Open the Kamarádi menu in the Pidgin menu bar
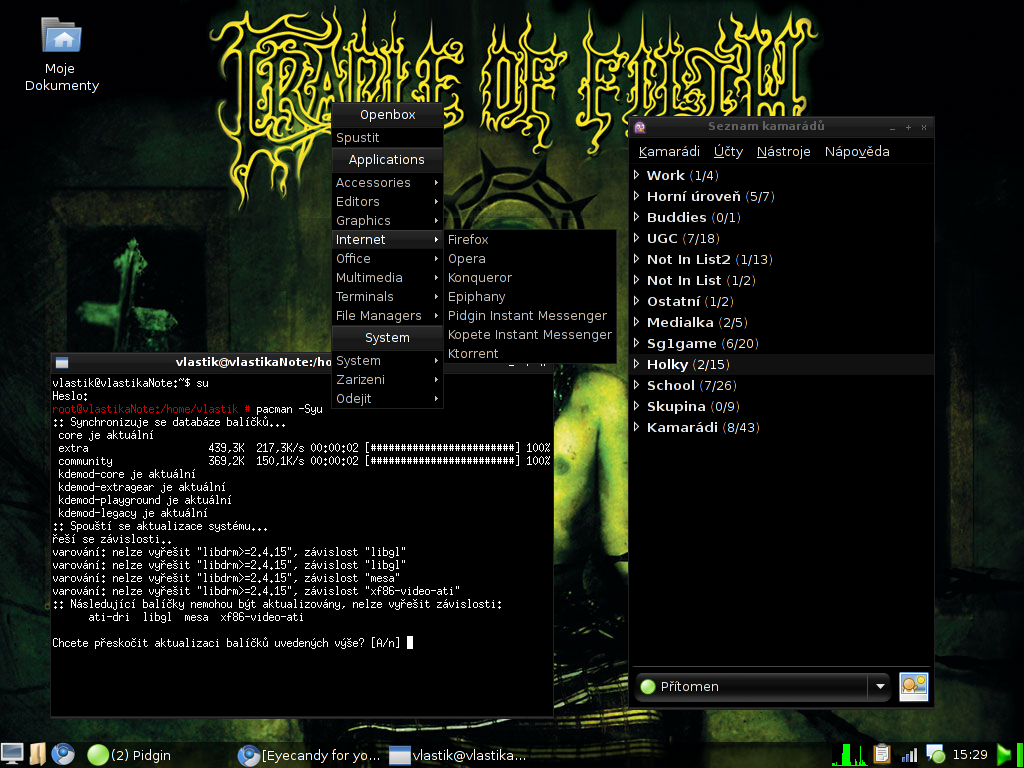Viewport: 1024px width, 768px height. point(669,152)
